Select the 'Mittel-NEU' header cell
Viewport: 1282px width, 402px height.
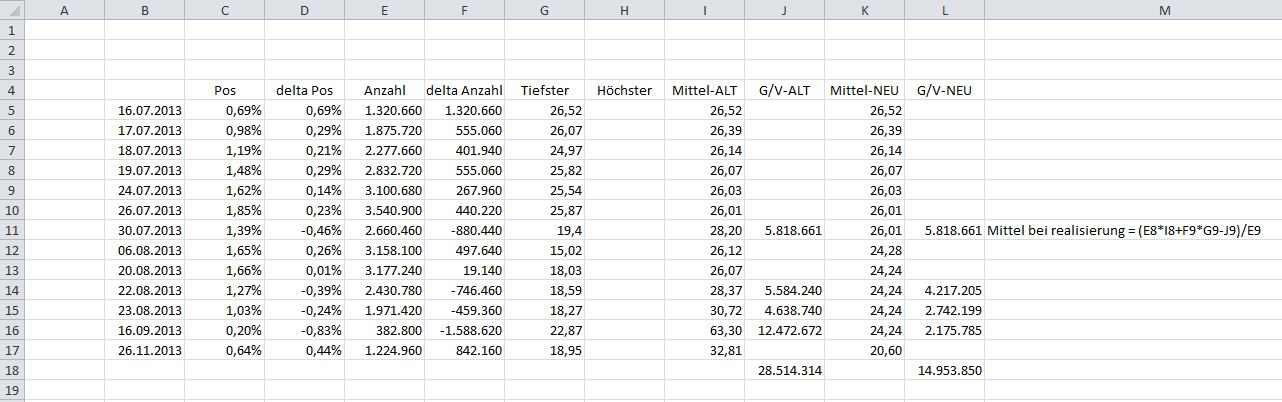click(864, 90)
